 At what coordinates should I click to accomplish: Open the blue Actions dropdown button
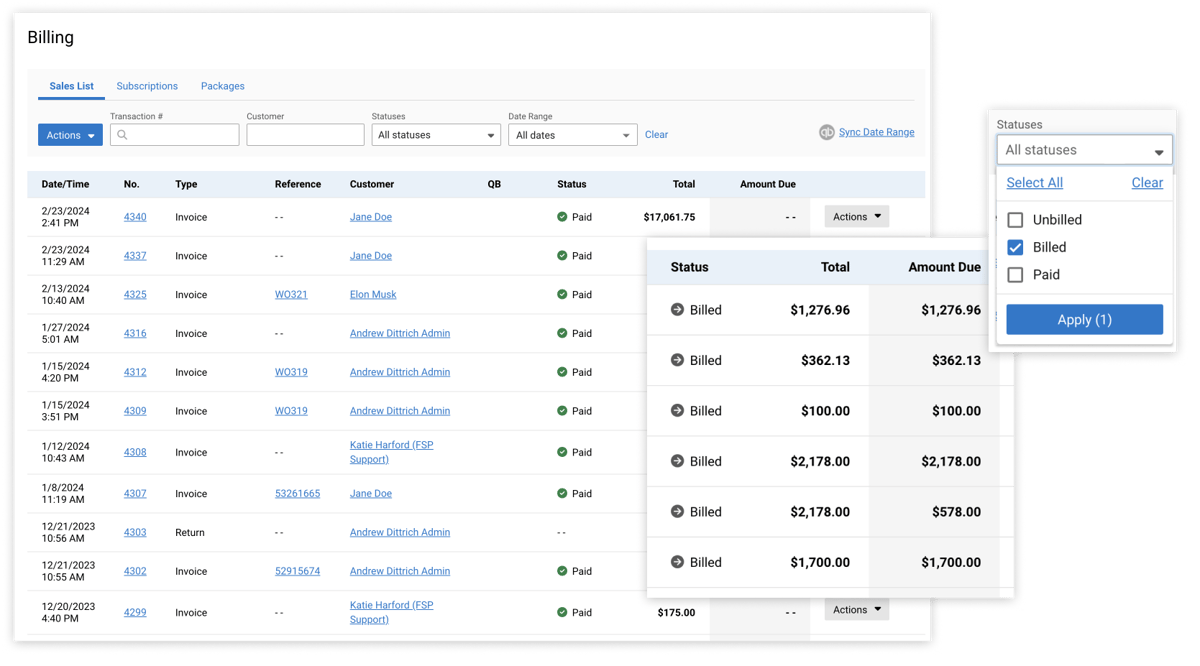coord(70,135)
